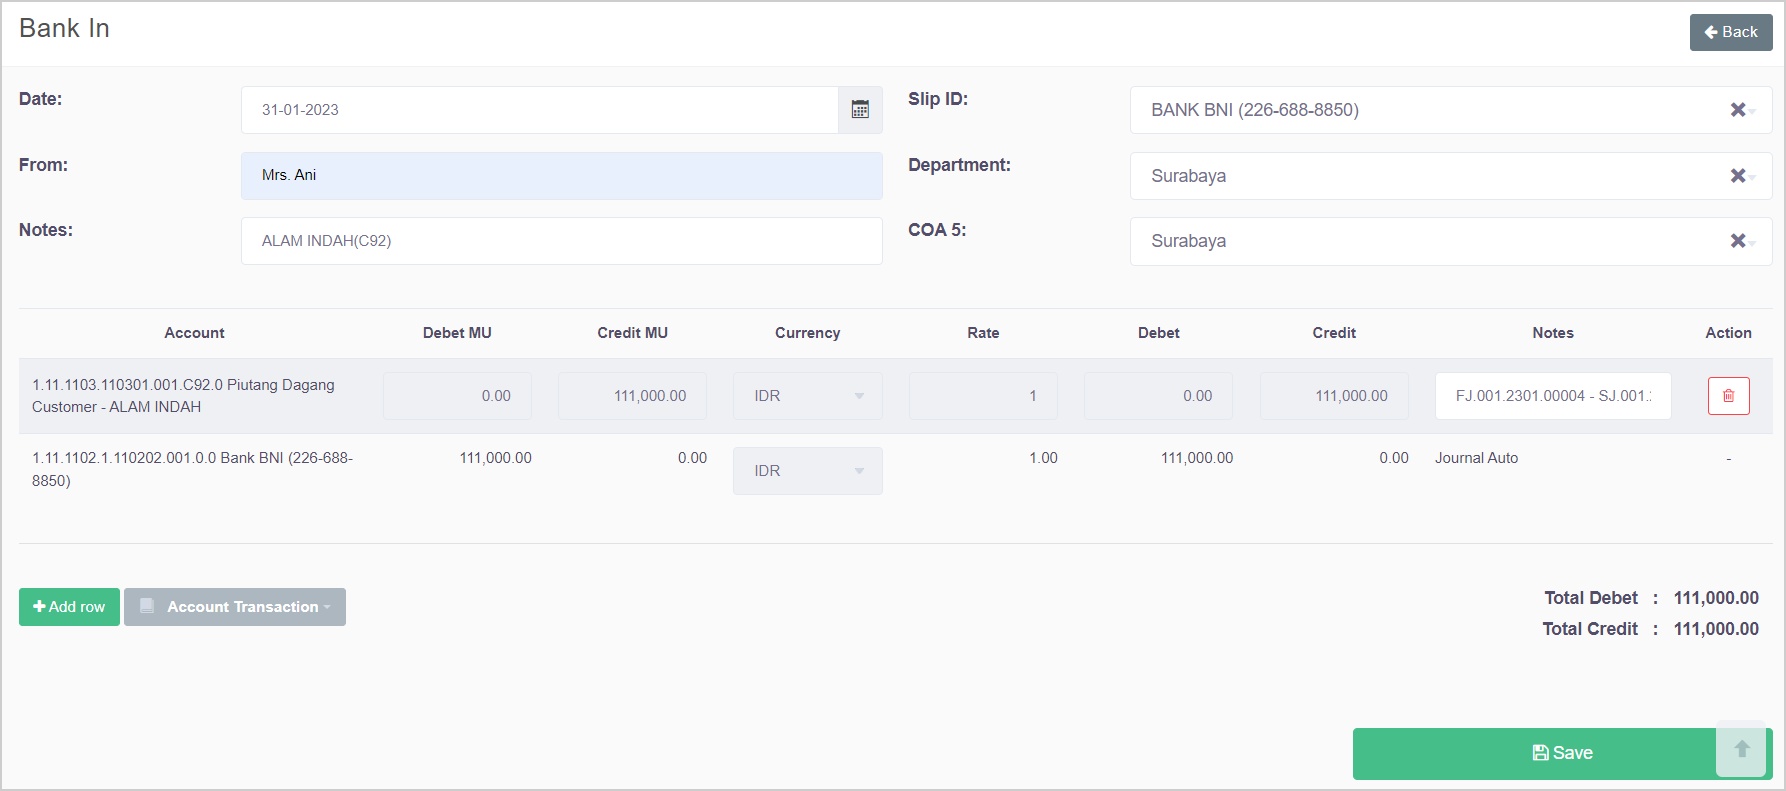Click the Notes field with ALAM INDAH(C92)

click(x=561, y=241)
